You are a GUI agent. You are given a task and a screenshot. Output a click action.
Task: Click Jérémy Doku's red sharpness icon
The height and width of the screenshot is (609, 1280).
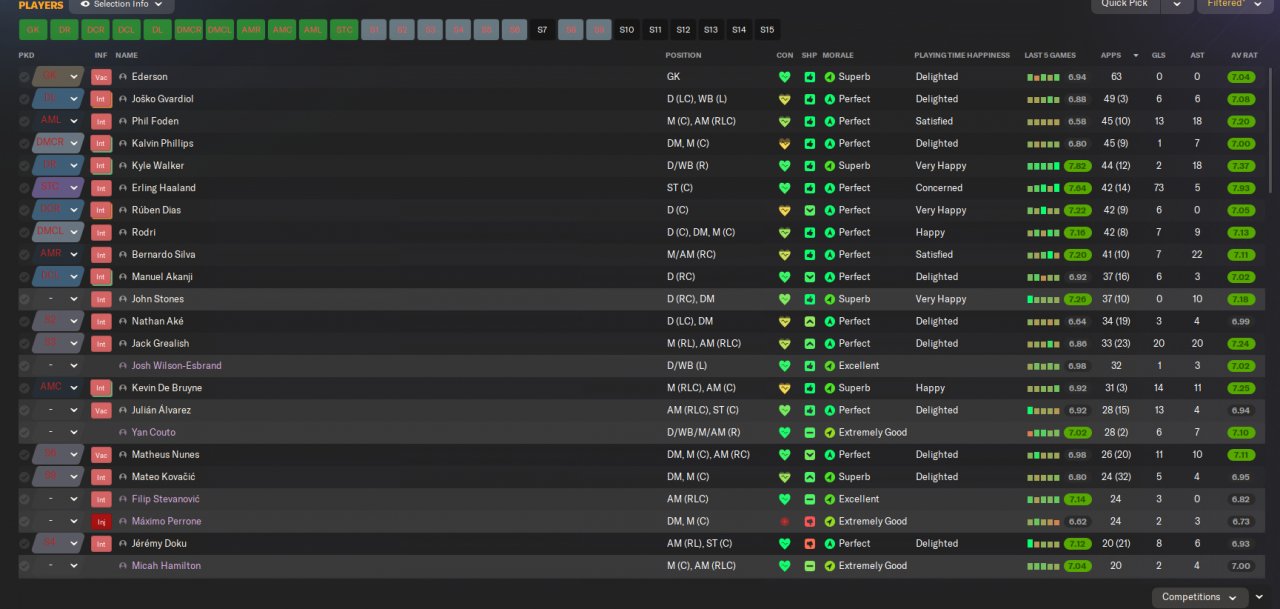pos(809,544)
